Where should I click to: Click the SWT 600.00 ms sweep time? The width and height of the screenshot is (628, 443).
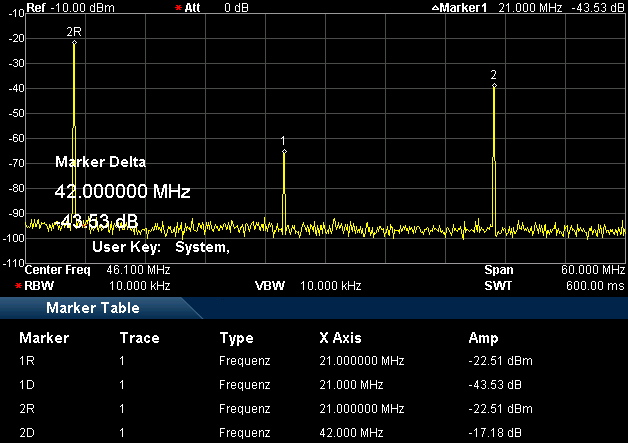(x=553, y=285)
